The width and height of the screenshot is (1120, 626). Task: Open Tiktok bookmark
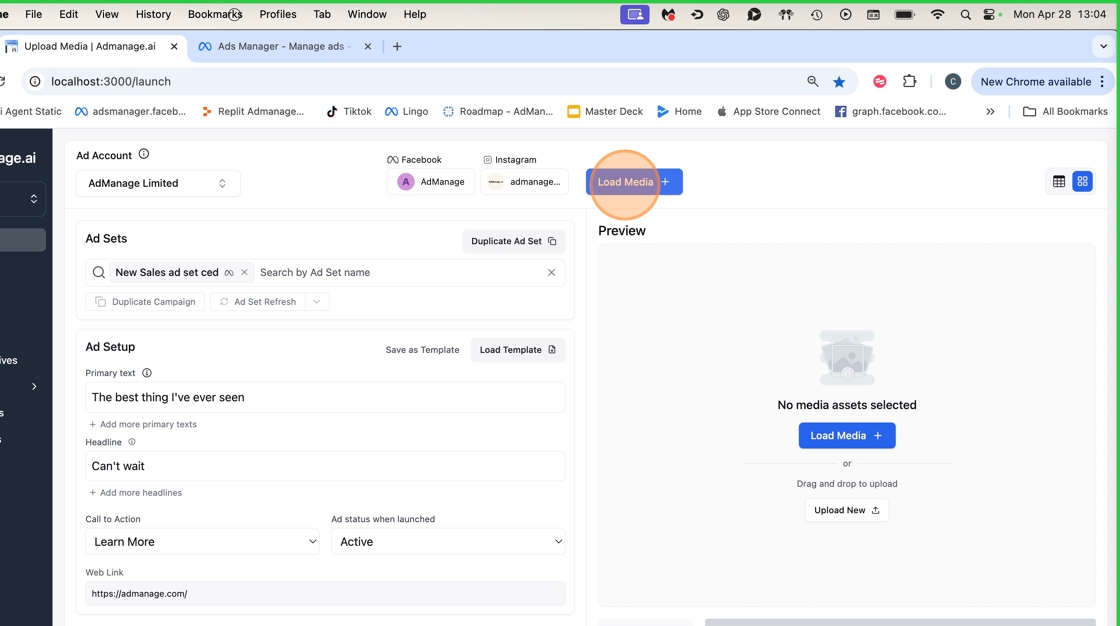pyautogui.click(x=349, y=111)
